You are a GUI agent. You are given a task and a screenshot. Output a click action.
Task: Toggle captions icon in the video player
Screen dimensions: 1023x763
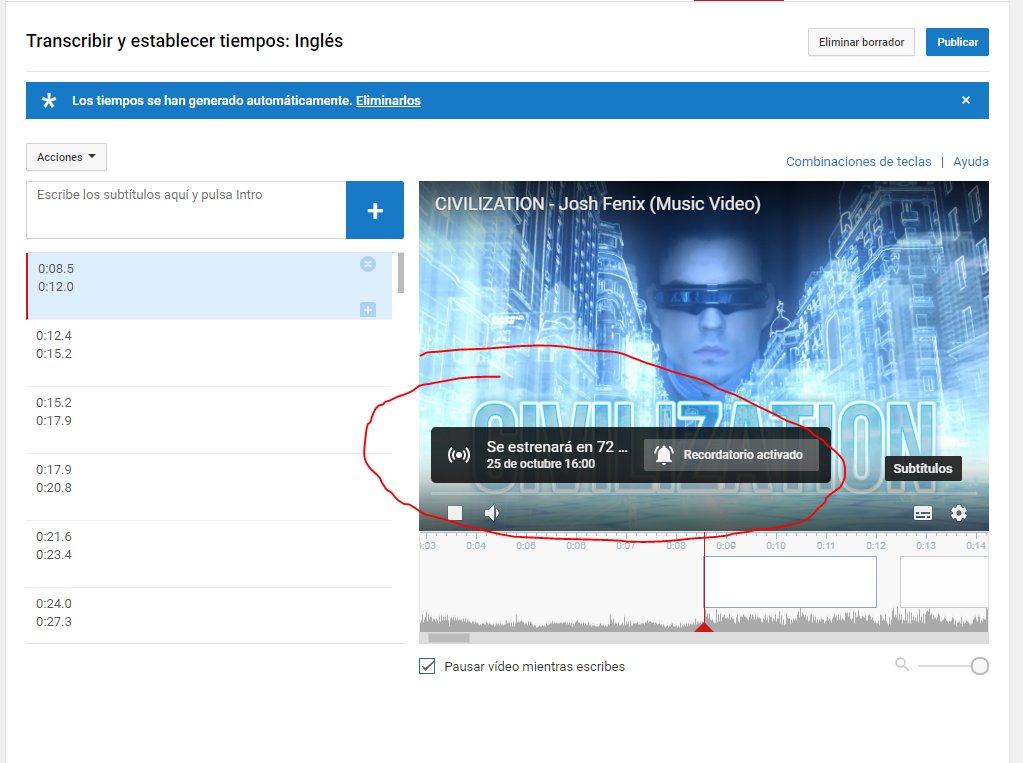point(923,514)
